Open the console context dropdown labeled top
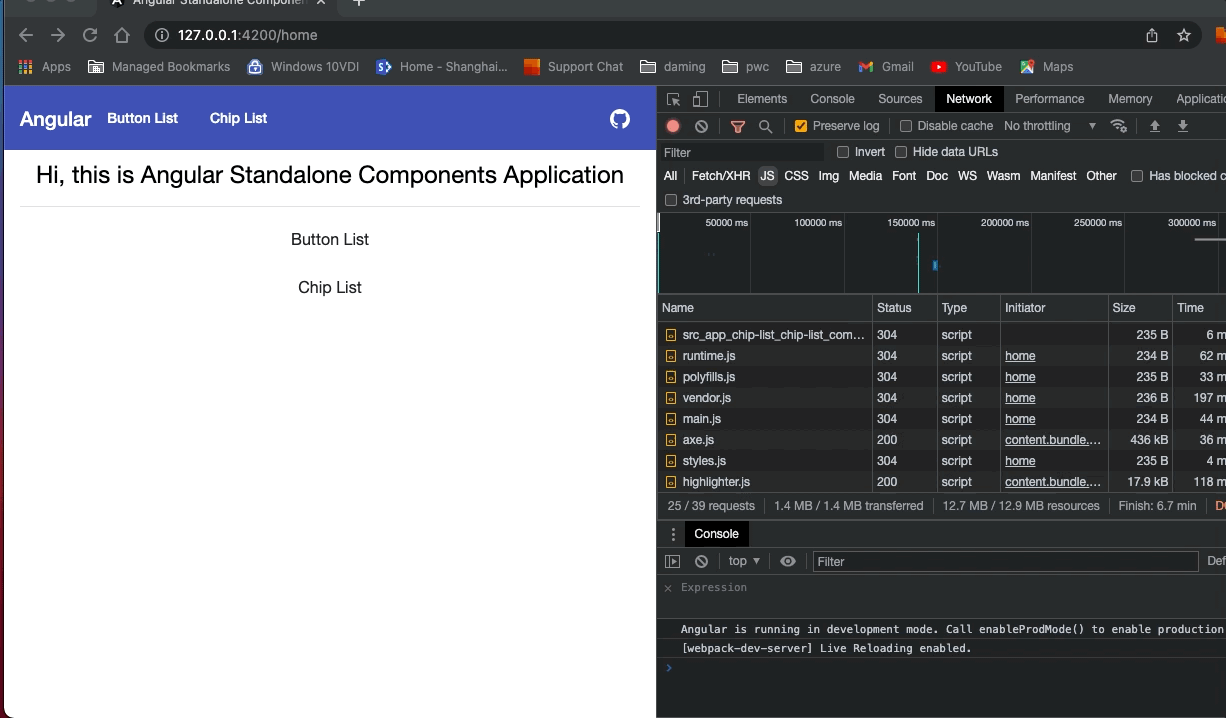 (740, 561)
